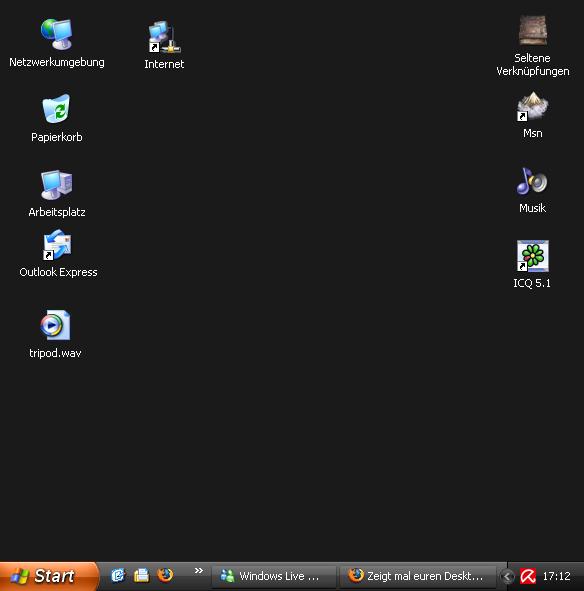Select the tripod.wav audio file
Viewport: 584px width, 591px height.
pos(55,334)
